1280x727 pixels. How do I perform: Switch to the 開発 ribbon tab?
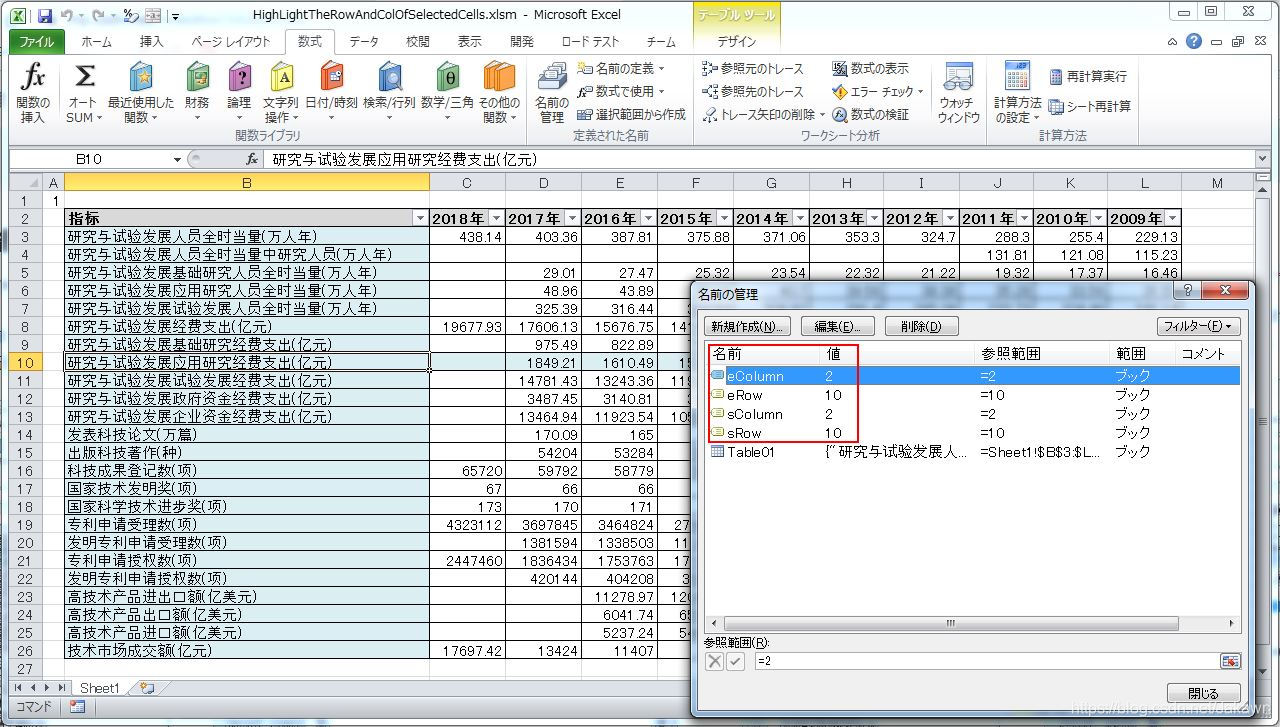(521, 42)
